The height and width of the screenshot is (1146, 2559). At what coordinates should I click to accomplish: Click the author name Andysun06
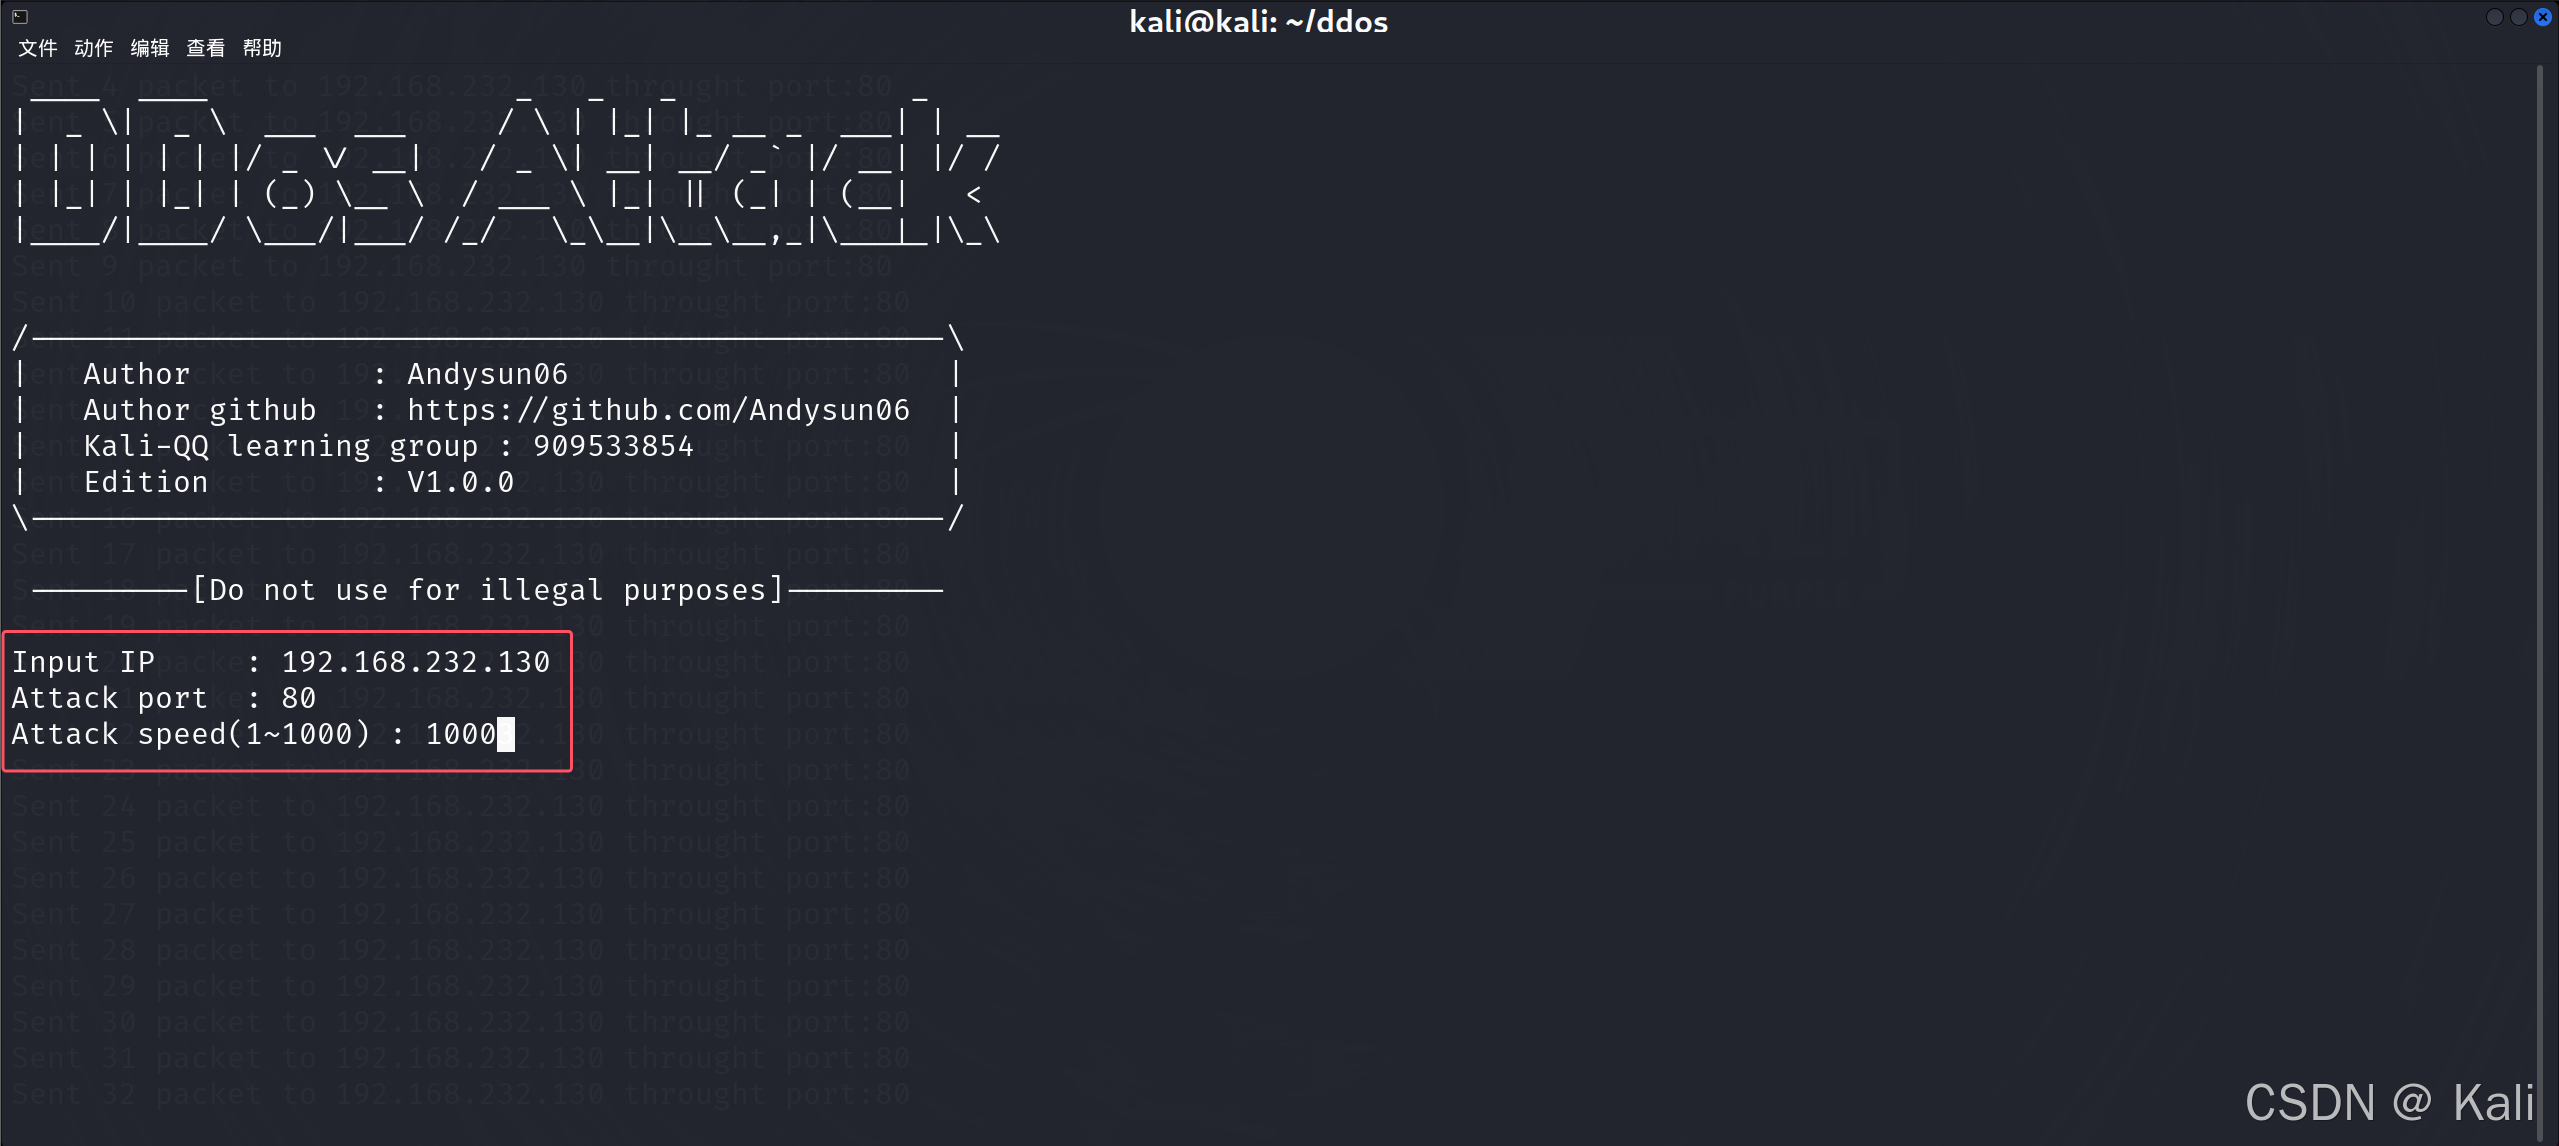tap(487, 374)
